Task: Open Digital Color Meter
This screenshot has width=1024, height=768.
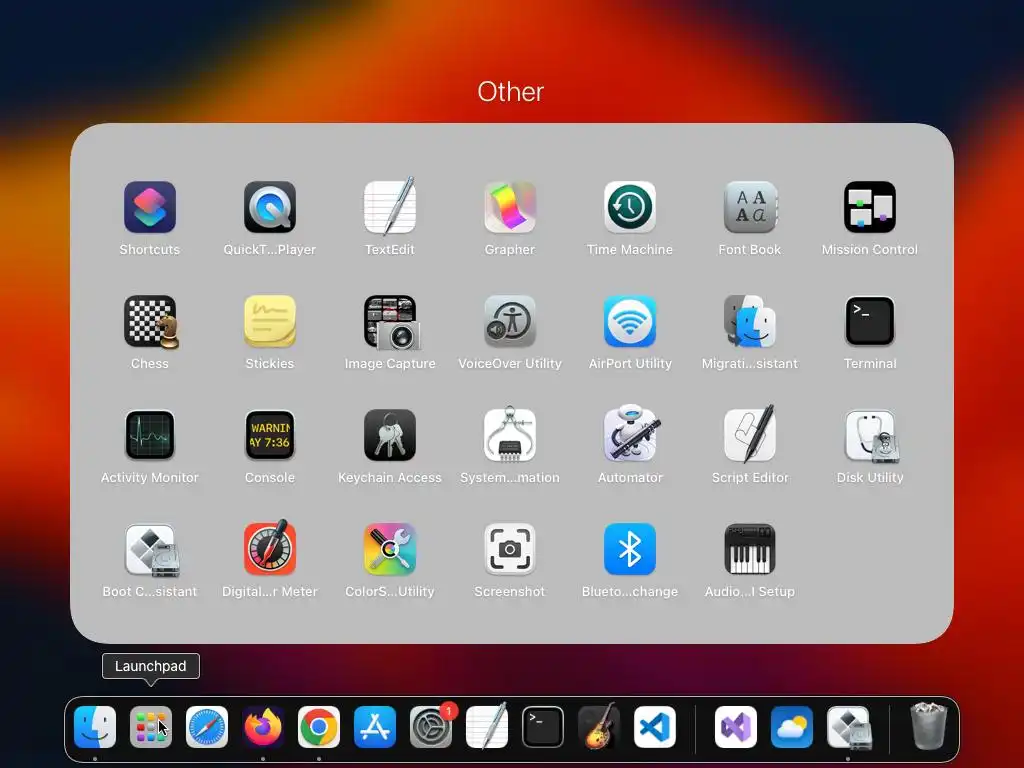Action: click(270, 548)
